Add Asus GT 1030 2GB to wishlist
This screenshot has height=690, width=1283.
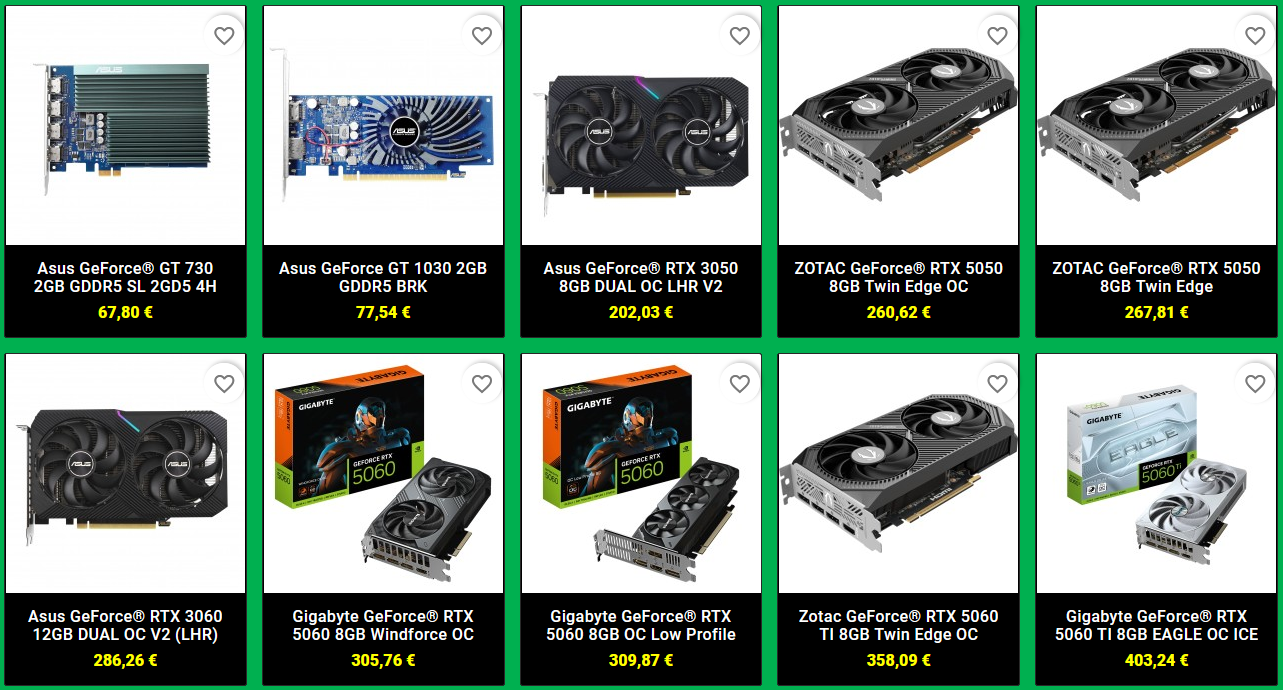[x=482, y=36]
